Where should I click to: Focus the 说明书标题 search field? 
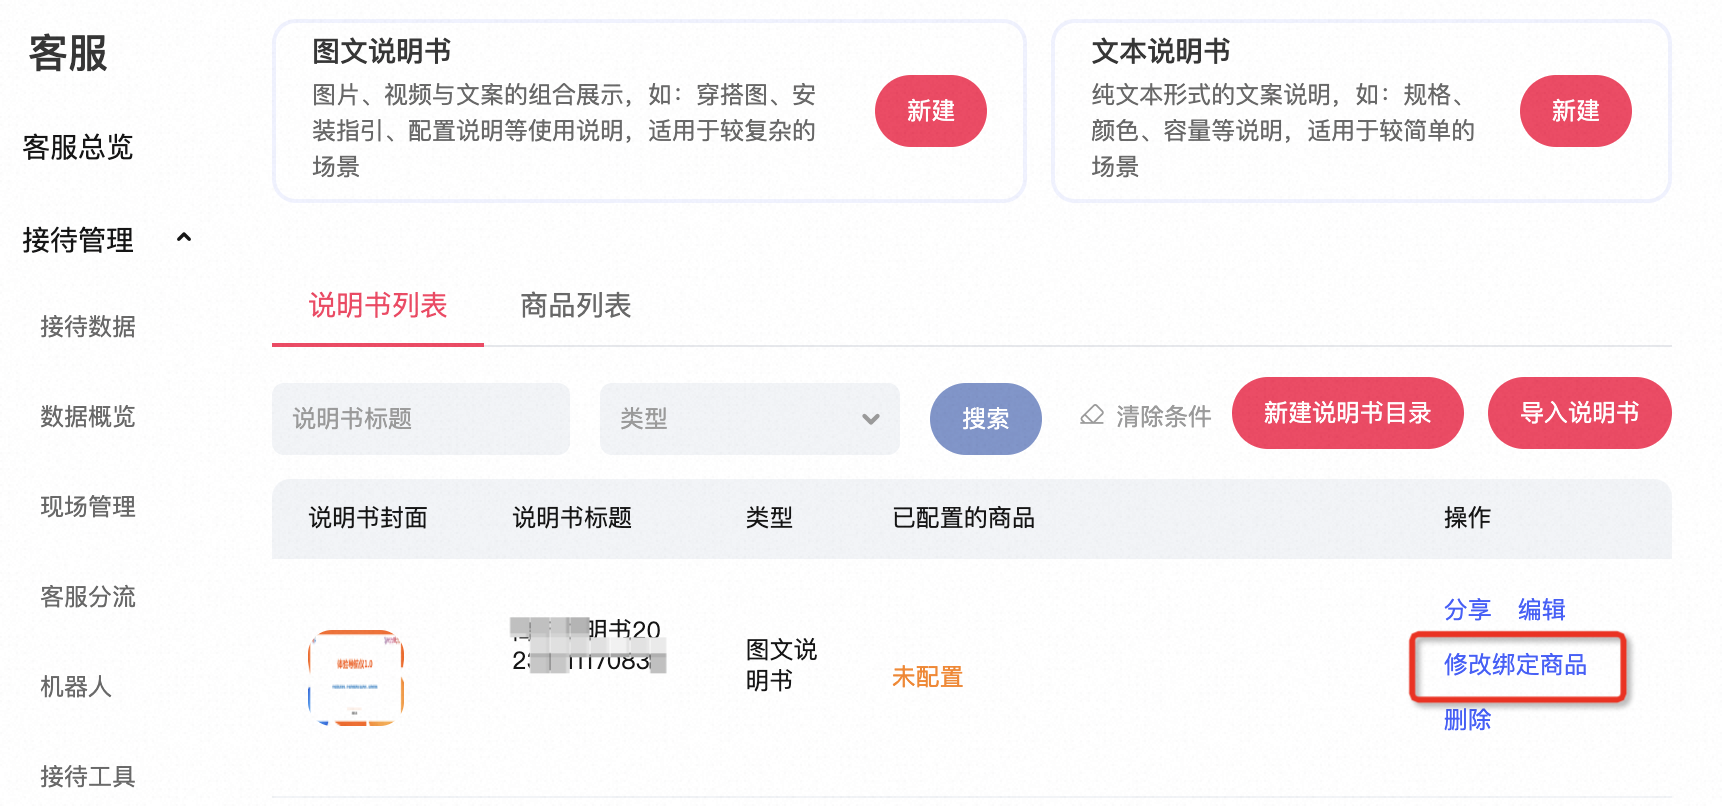(421, 419)
